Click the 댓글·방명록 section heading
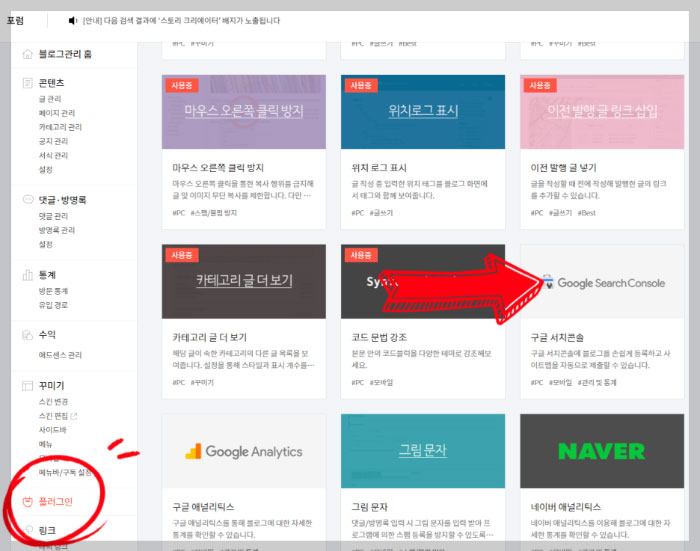This screenshot has height=551, width=700. tap(62, 200)
